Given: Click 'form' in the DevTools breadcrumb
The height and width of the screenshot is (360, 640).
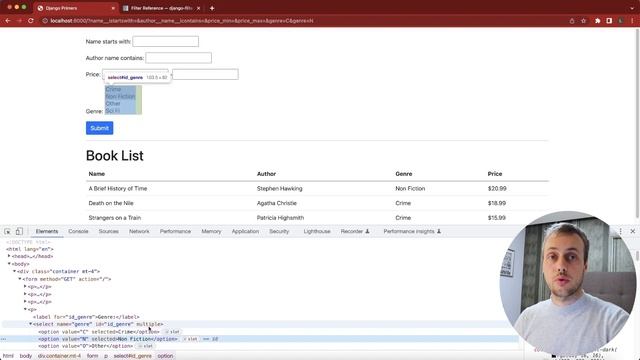Looking at the screenshot, I should tap(93, 356).
